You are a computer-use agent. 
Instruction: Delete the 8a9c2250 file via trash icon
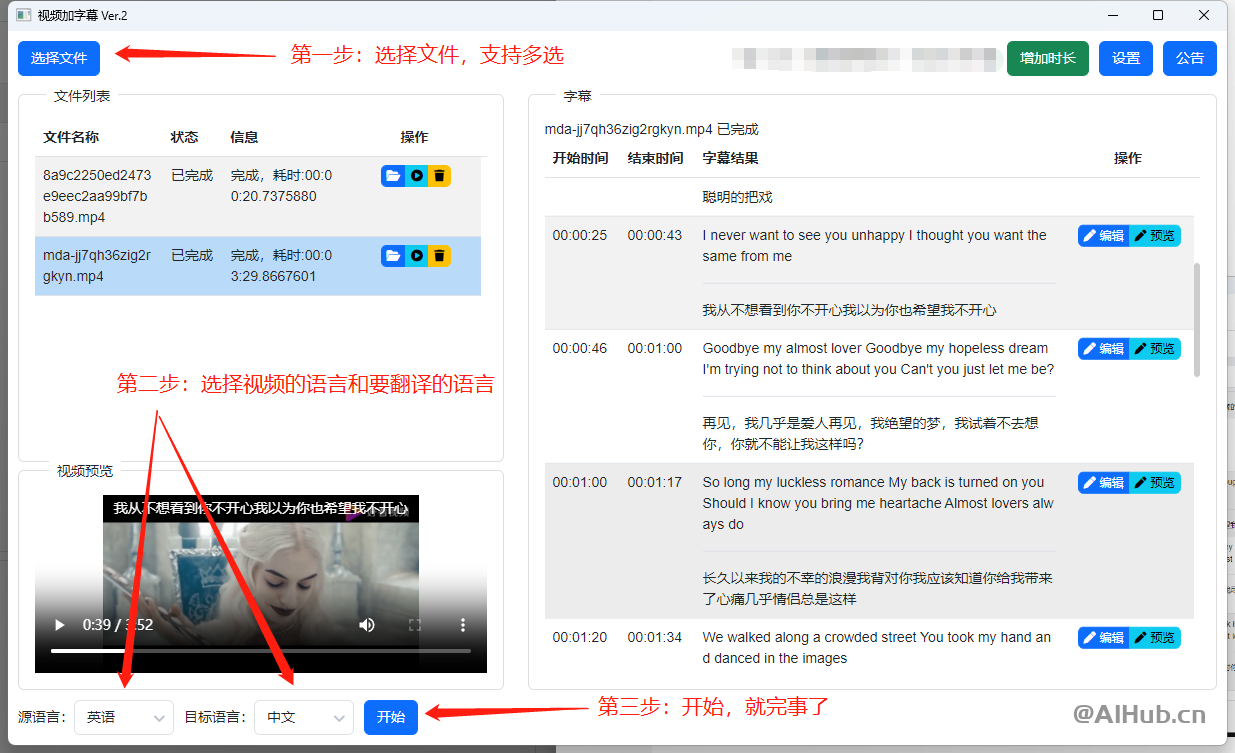coord(439,175)
